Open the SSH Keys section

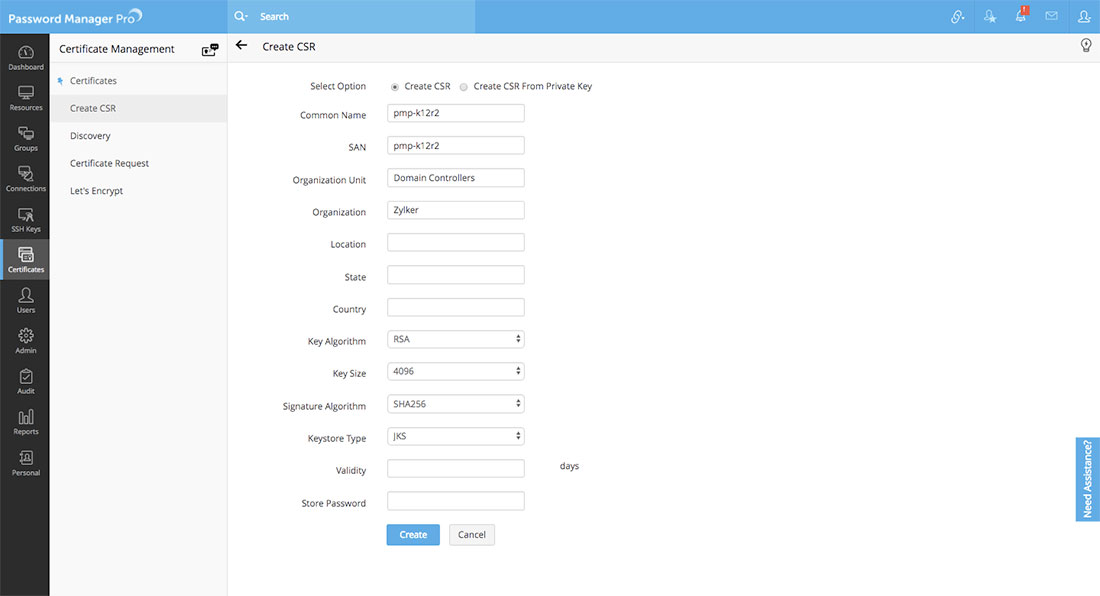point(25,218)
